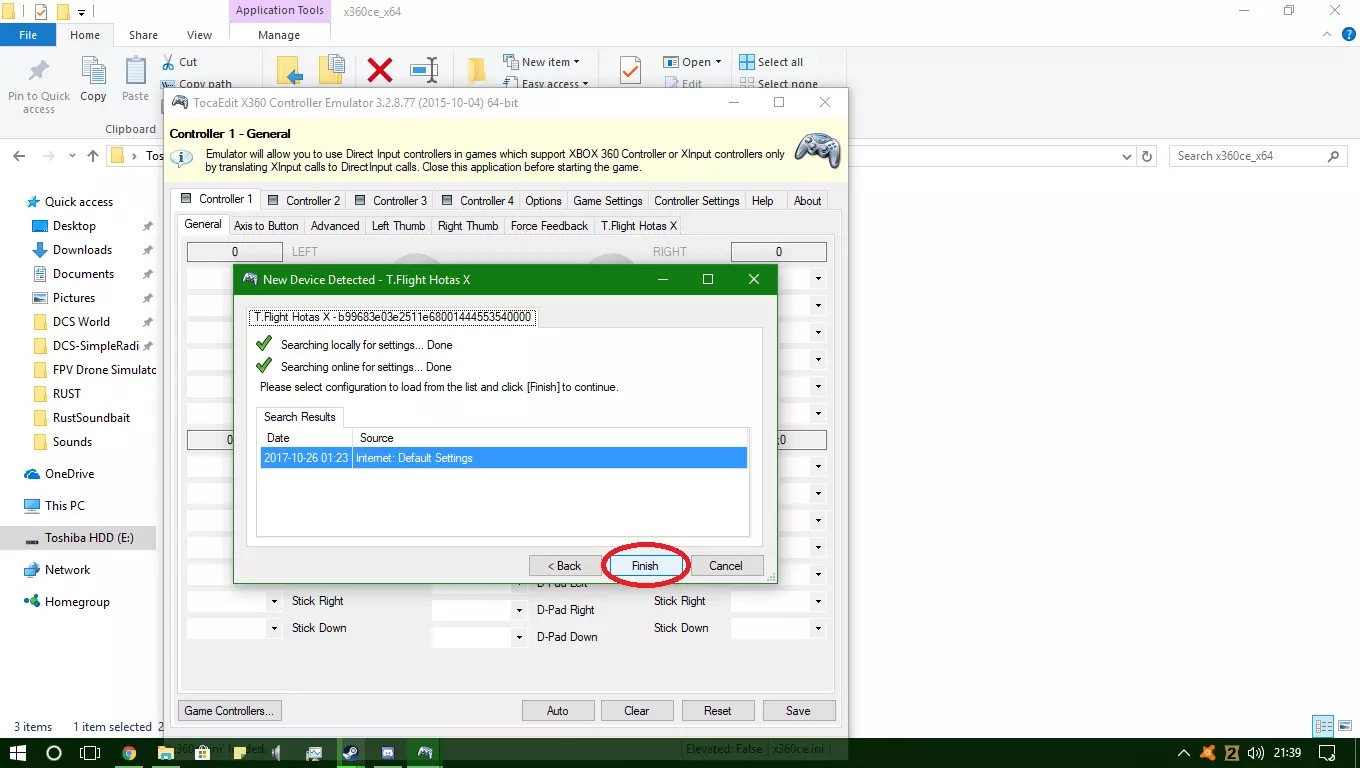Open the Open dropdown in Explorer ribbon
Screen dimensions: 1360x768
[x=692, y=62]
